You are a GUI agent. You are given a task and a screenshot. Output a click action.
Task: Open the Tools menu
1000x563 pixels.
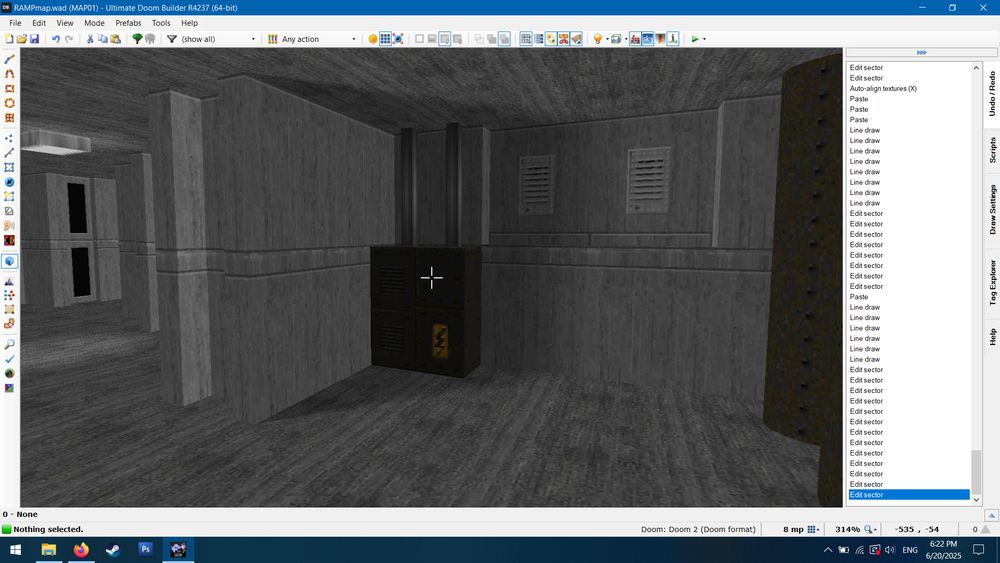pos(161,23)
